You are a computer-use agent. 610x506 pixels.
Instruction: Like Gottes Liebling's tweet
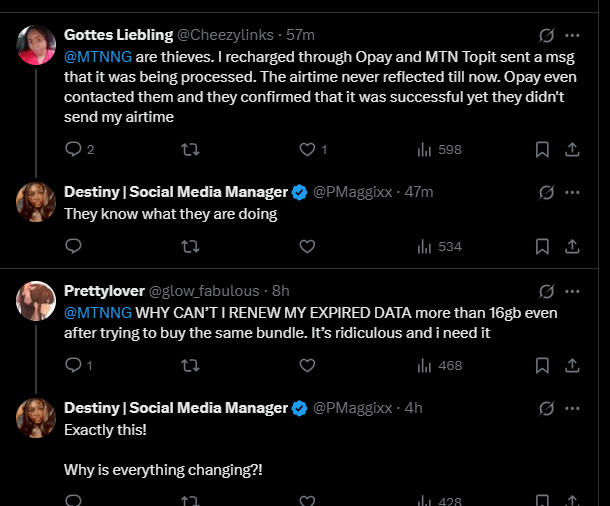pos(307,149)
